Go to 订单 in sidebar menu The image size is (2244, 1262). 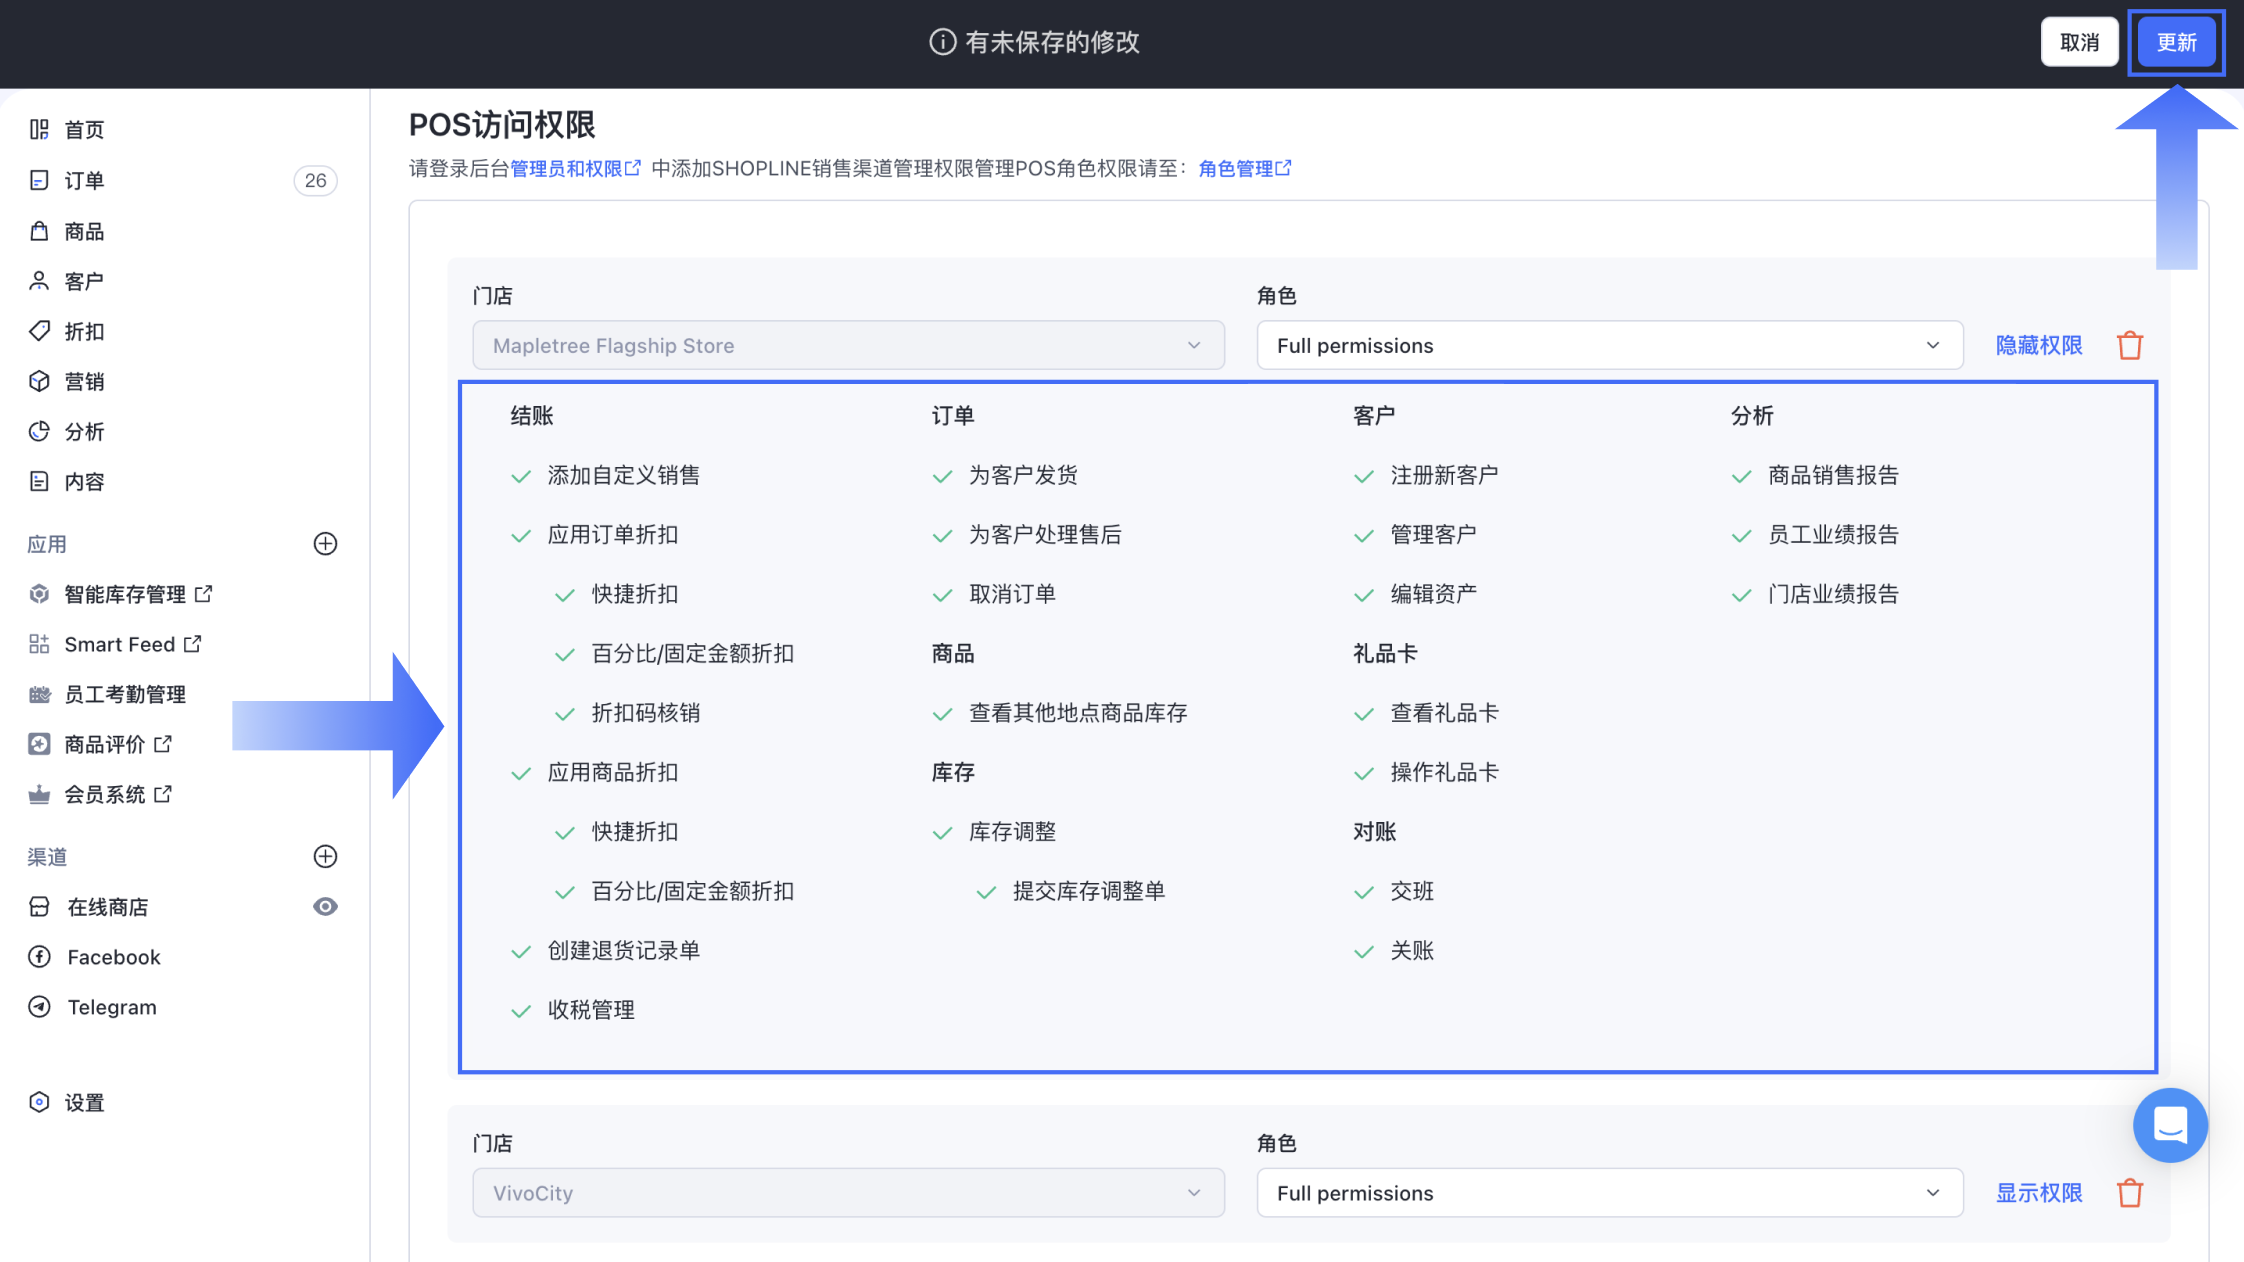tap(84, 181)
